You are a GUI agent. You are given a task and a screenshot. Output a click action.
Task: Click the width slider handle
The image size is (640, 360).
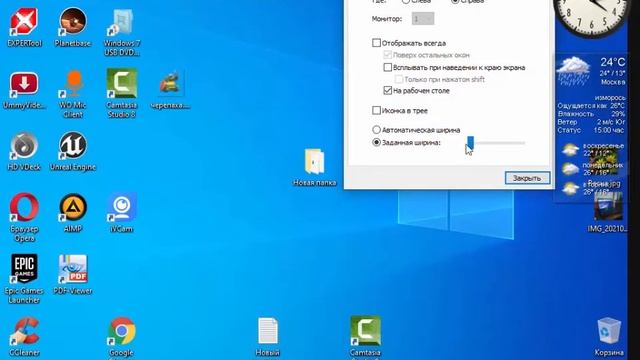pyautogui.click(x=470, y=142)
